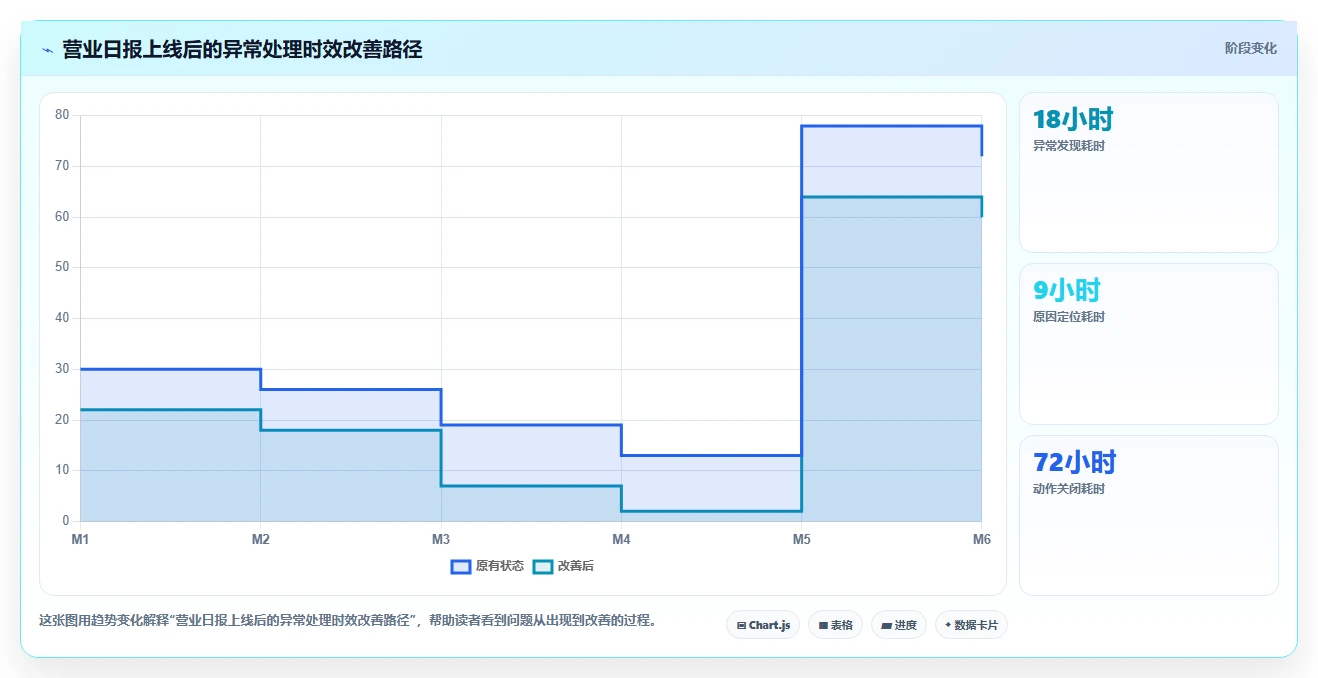Screen dimensions: 1318x678
Task: Click the description text below the chart
Action: [x=349, y=620]
